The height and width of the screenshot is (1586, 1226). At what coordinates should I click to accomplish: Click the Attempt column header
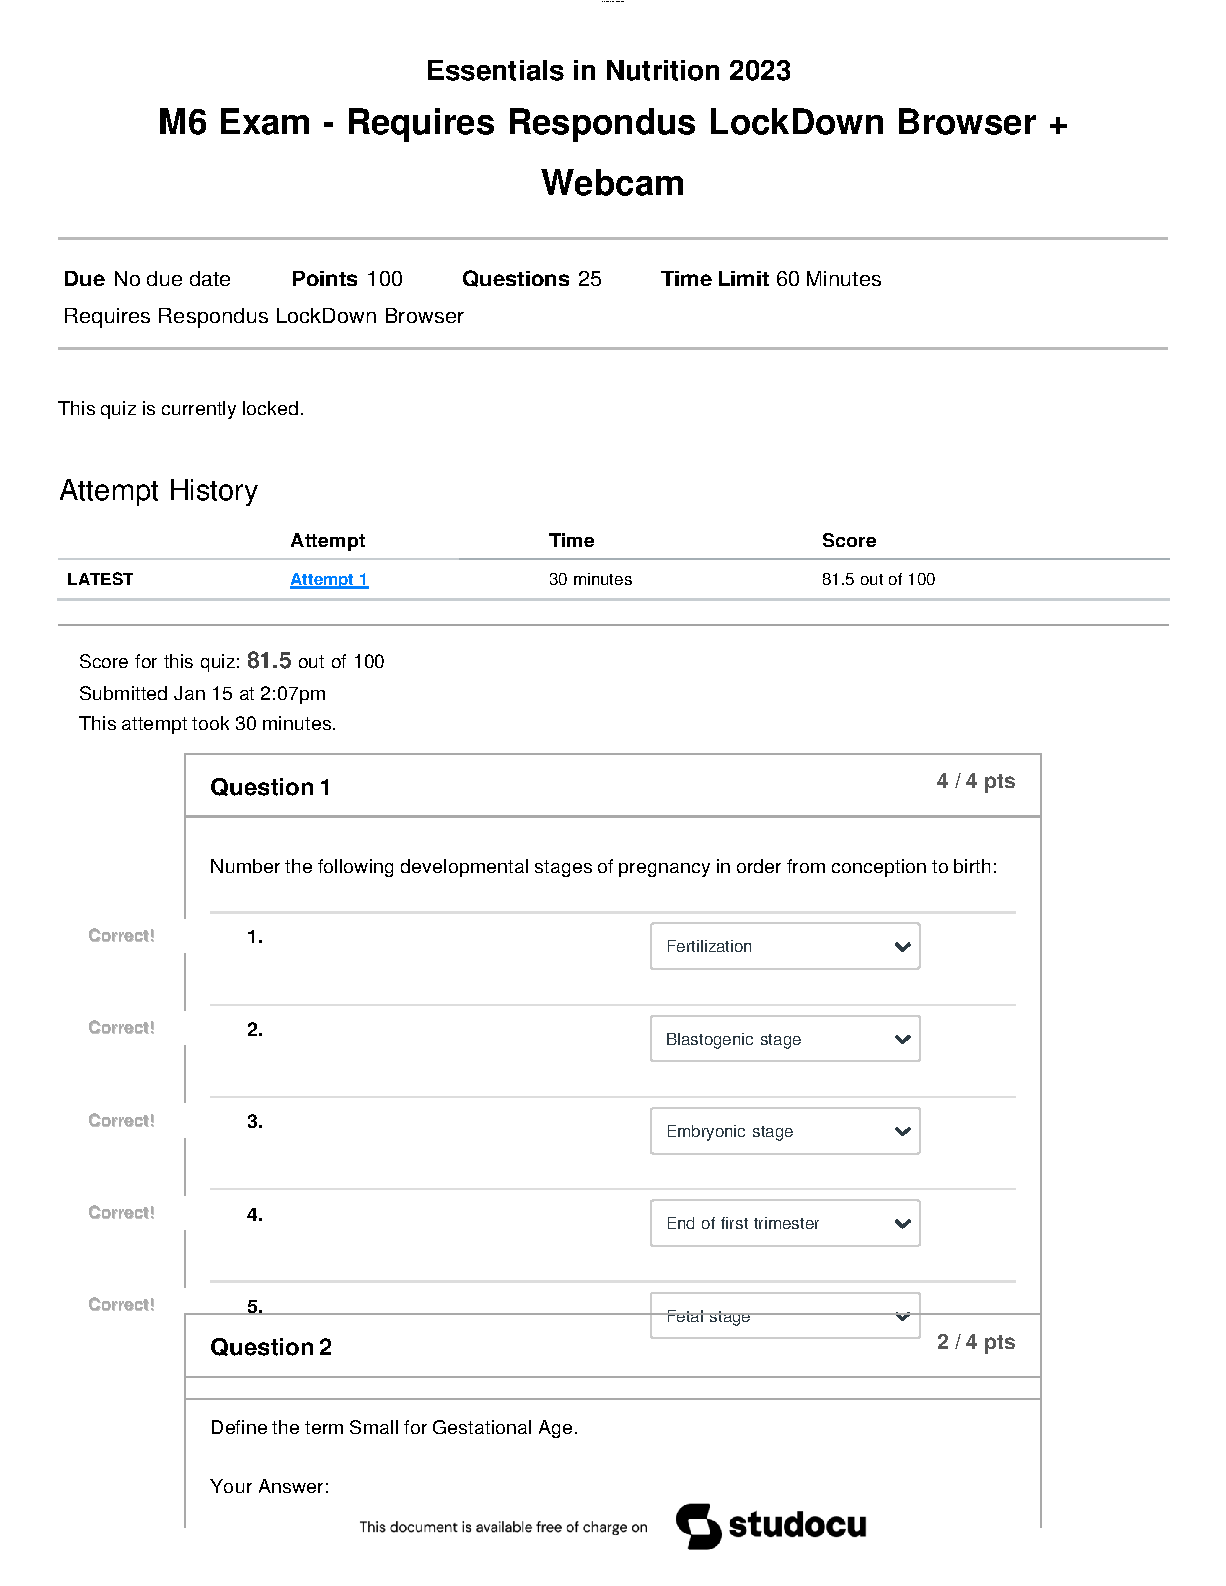[327, 540]
